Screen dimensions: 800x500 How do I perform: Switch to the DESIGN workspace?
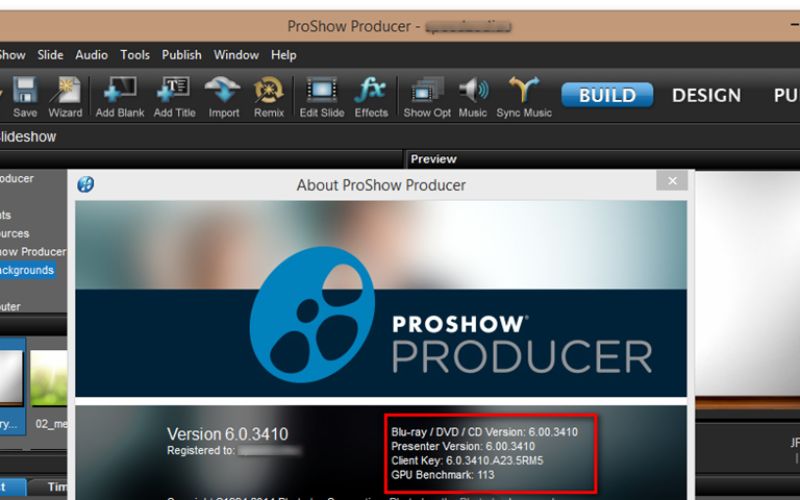coord(706,95)
